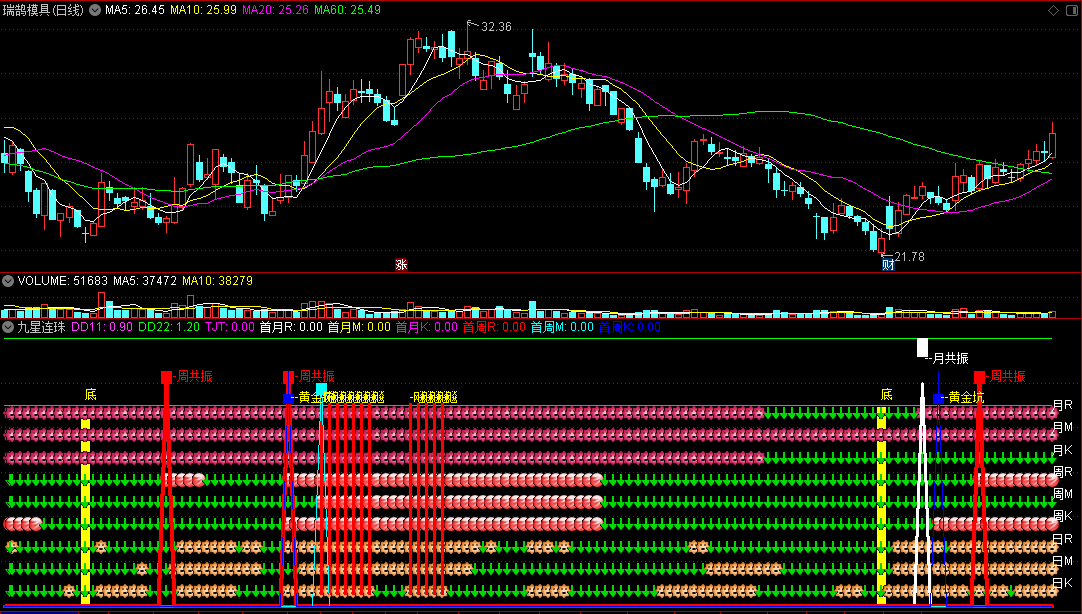Image resolution: width=1082 pixels, height=614 pixels.
Task: Select the 首月K: 0.00 value
Action: (426, 327)
